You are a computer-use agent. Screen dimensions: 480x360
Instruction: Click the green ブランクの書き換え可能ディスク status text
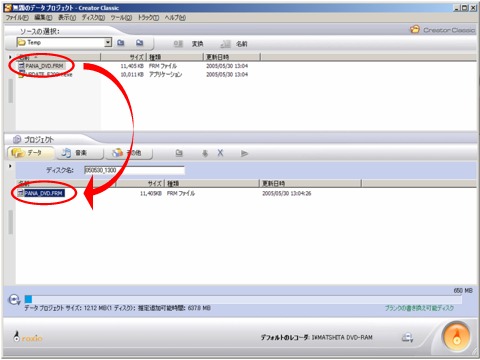(x=419, y=308)
